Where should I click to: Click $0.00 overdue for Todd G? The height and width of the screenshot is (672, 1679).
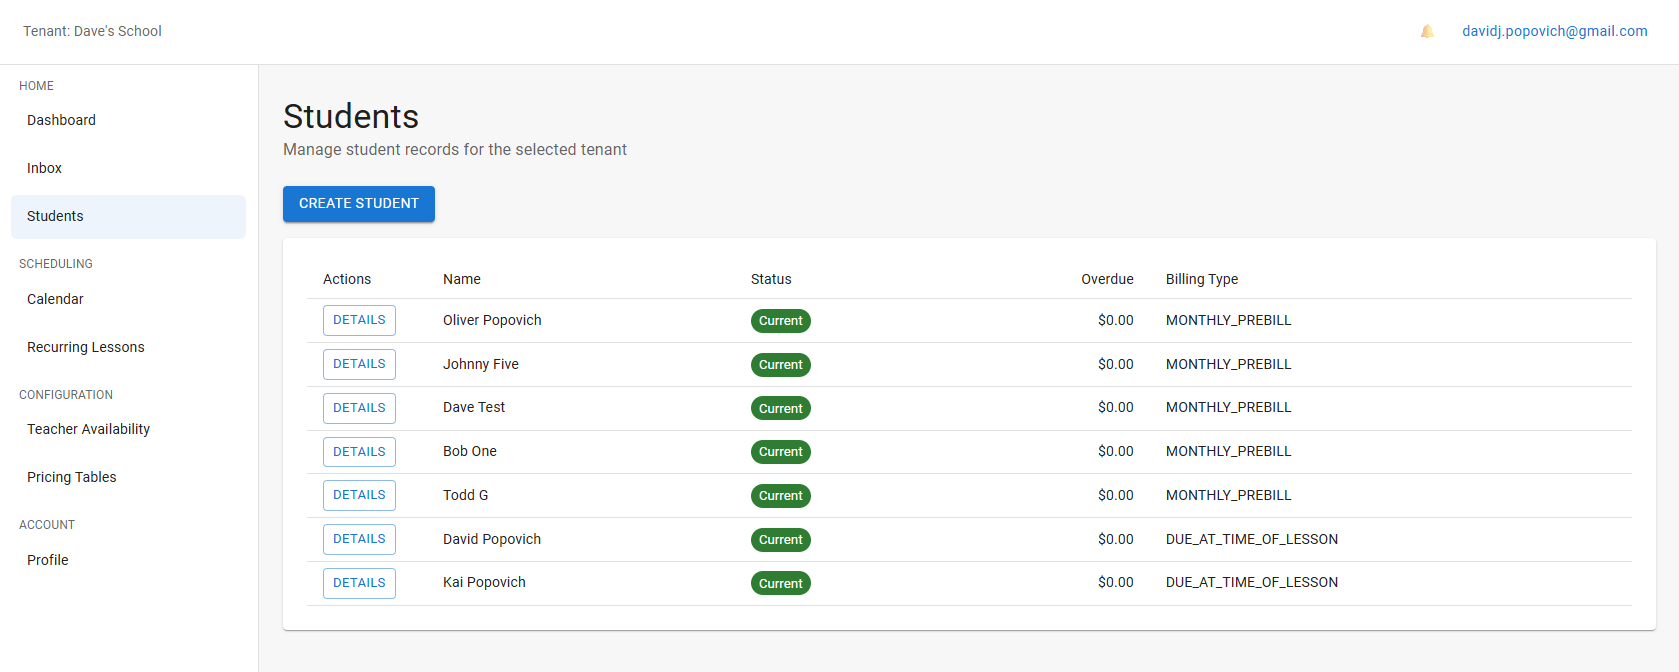1116,495
